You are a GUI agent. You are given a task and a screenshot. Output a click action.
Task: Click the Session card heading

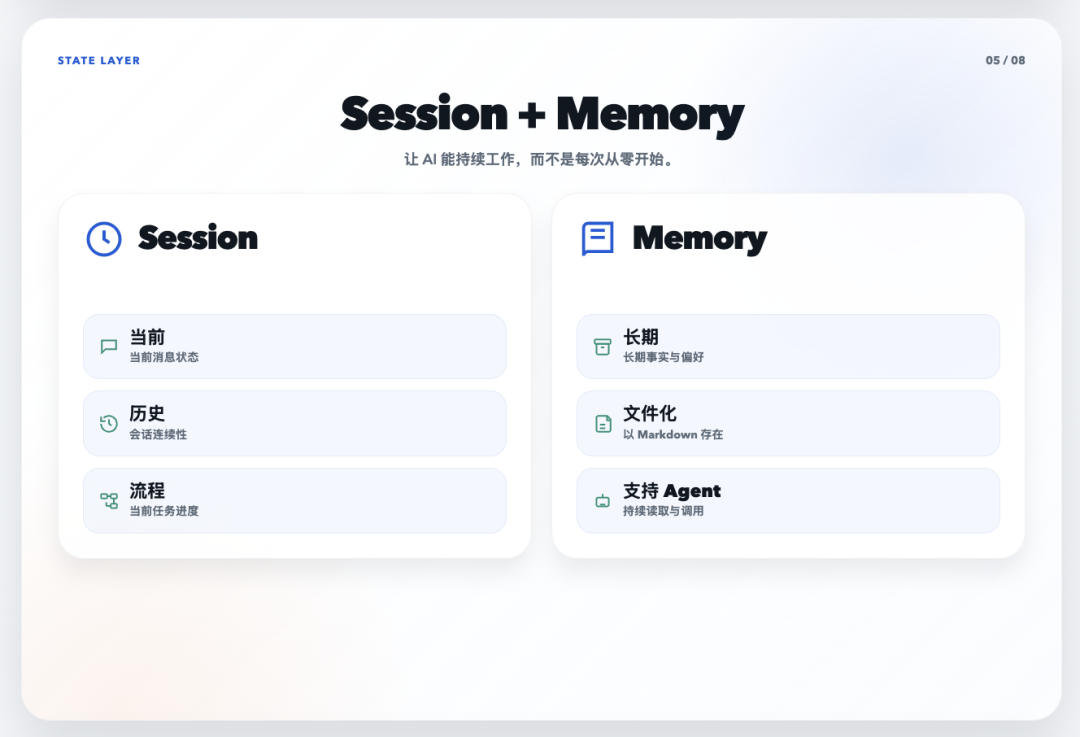[x=198, y=238]
